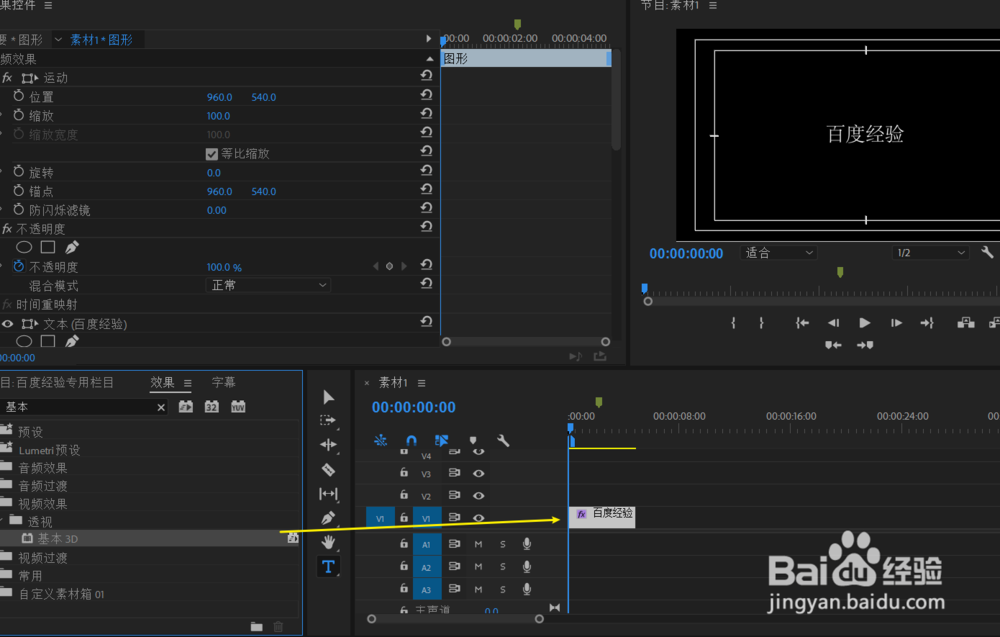Select the Slip tool
This screenshot has width=1000, height=637.
point(328,494)
